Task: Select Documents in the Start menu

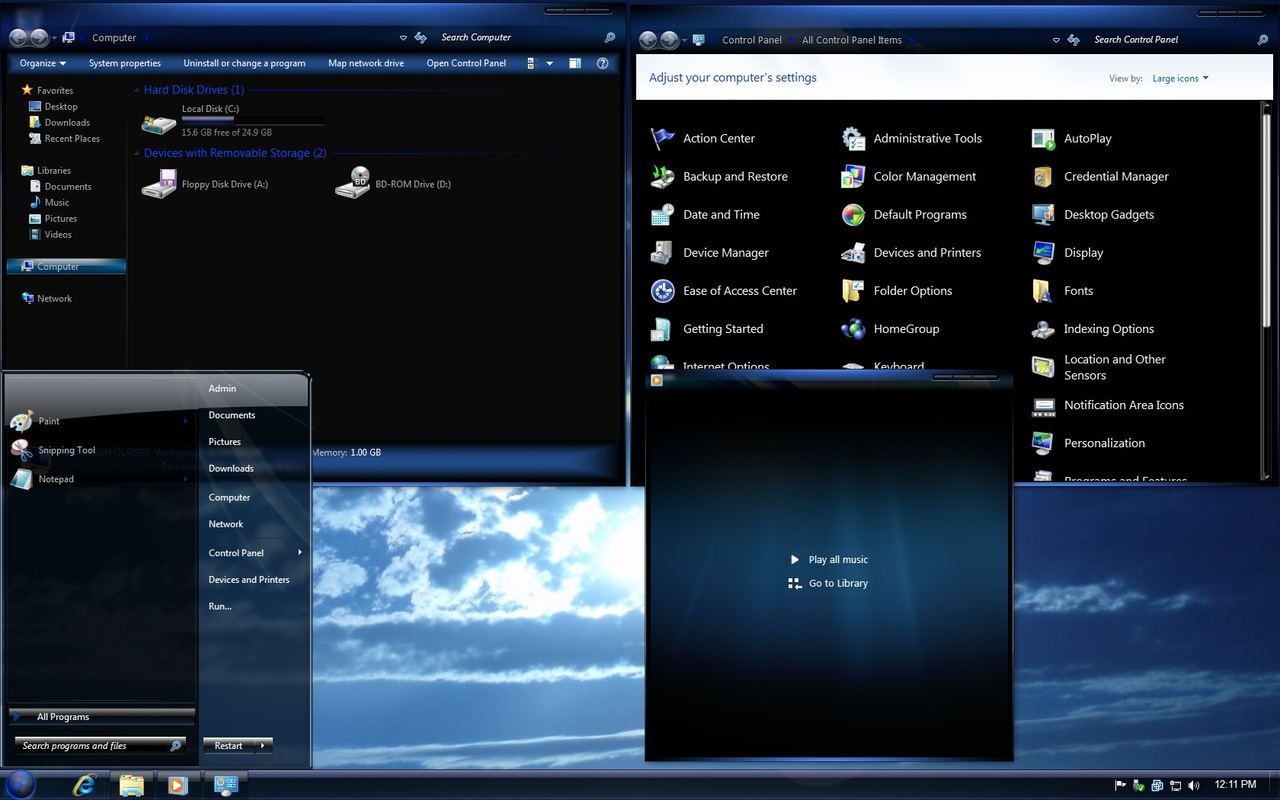Action: (231, 415)
